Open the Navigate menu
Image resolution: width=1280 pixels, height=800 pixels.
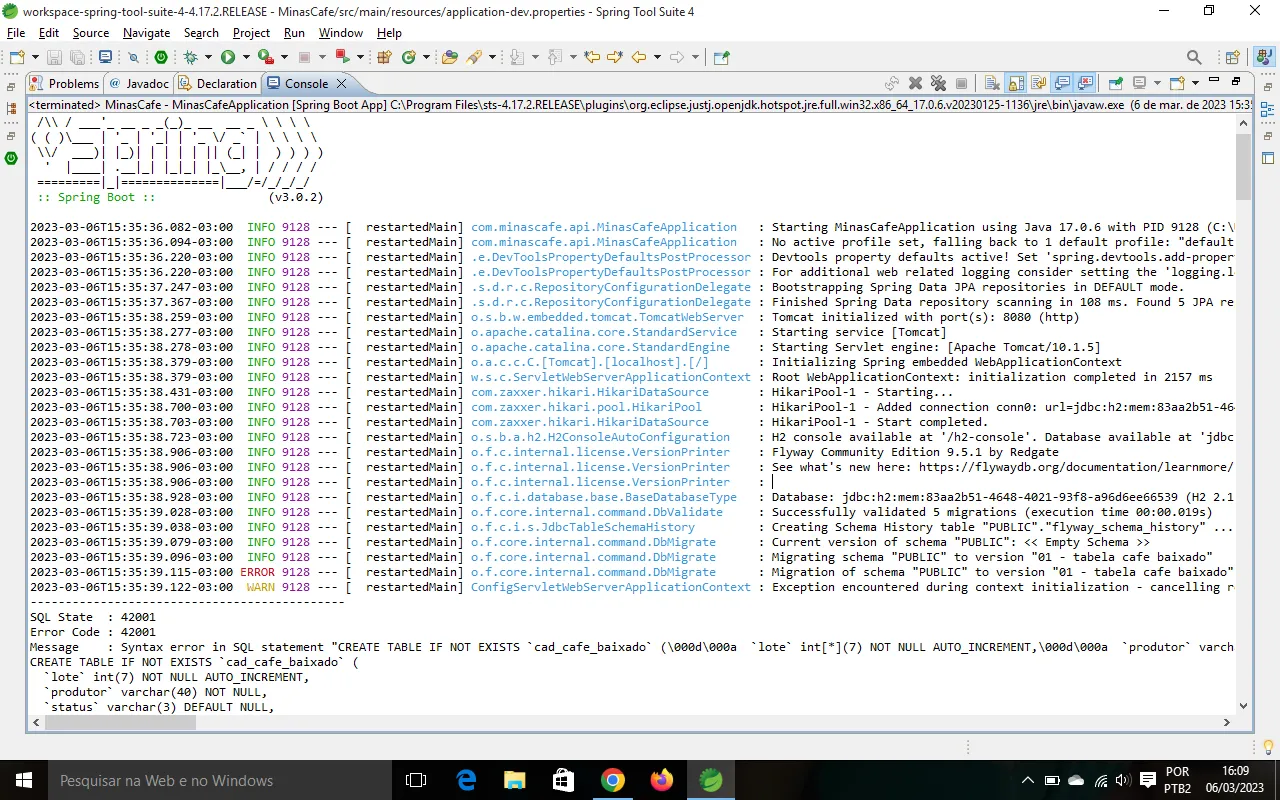[x=146, y=33]
